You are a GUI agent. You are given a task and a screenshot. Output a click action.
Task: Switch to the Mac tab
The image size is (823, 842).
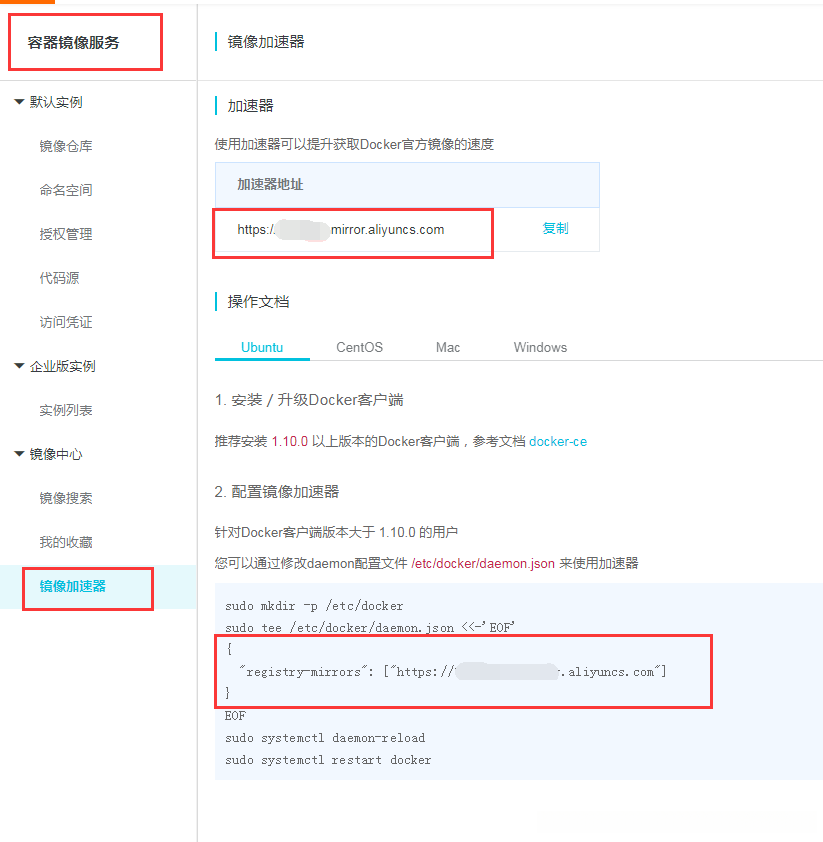click(x=447, y=347)
